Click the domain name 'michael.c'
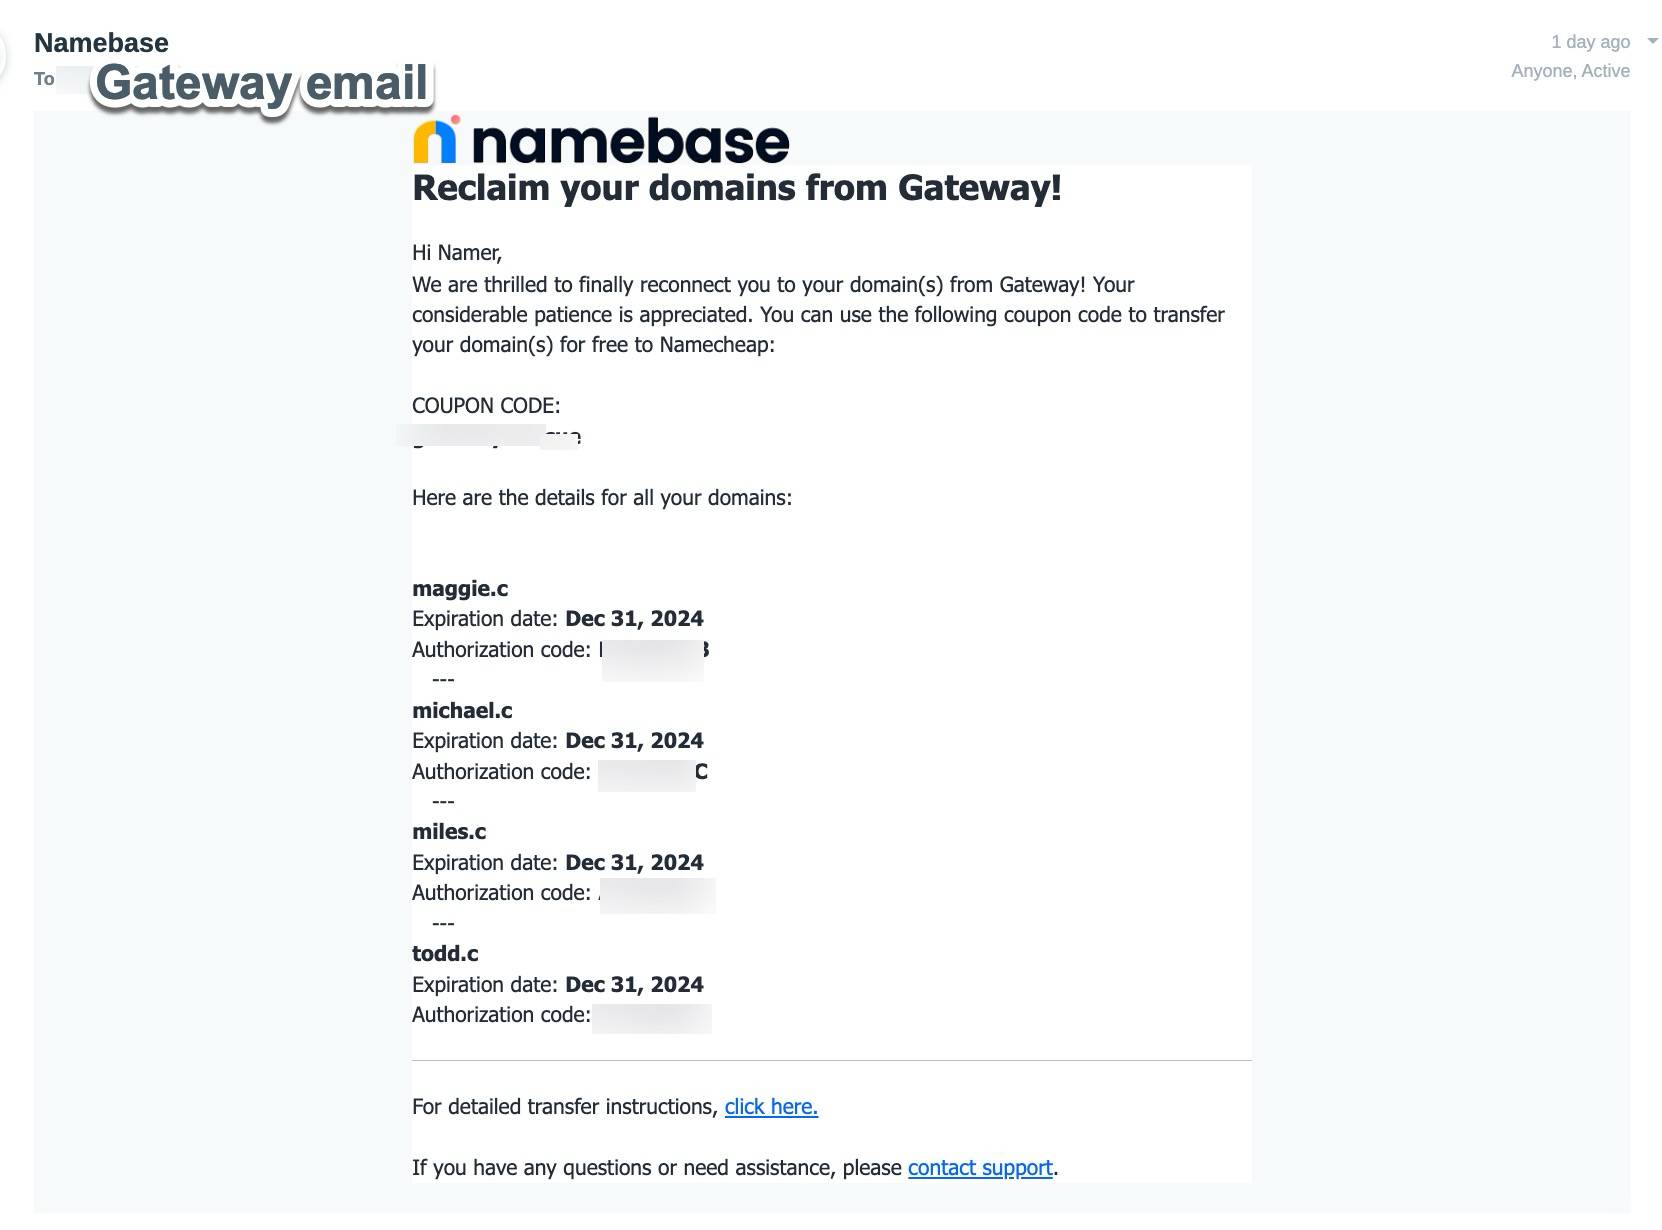 [x=463, y=711]
